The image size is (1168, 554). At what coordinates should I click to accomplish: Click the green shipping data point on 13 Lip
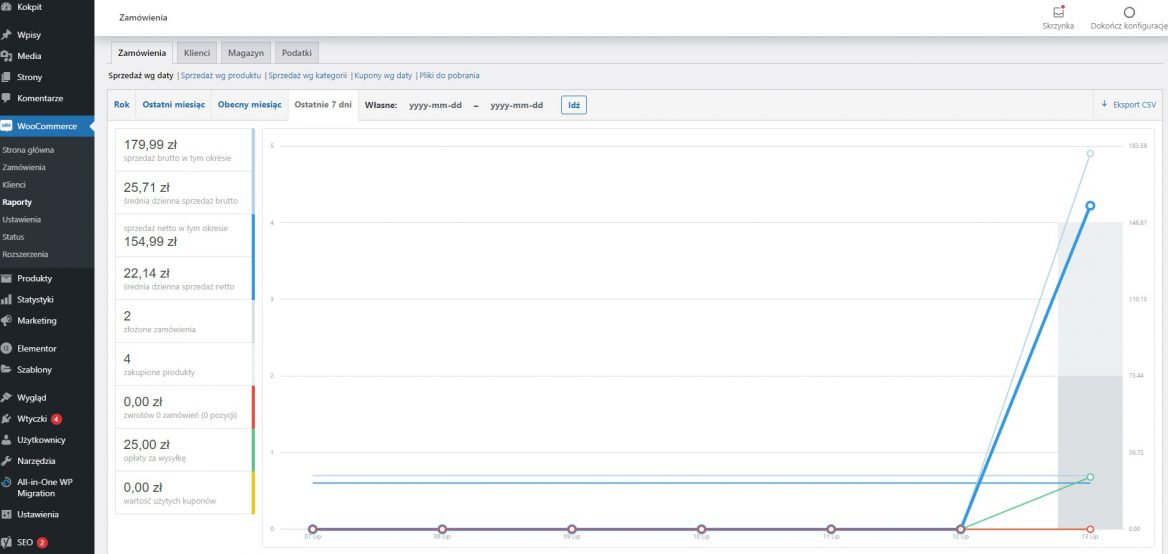click(1090, 477)
